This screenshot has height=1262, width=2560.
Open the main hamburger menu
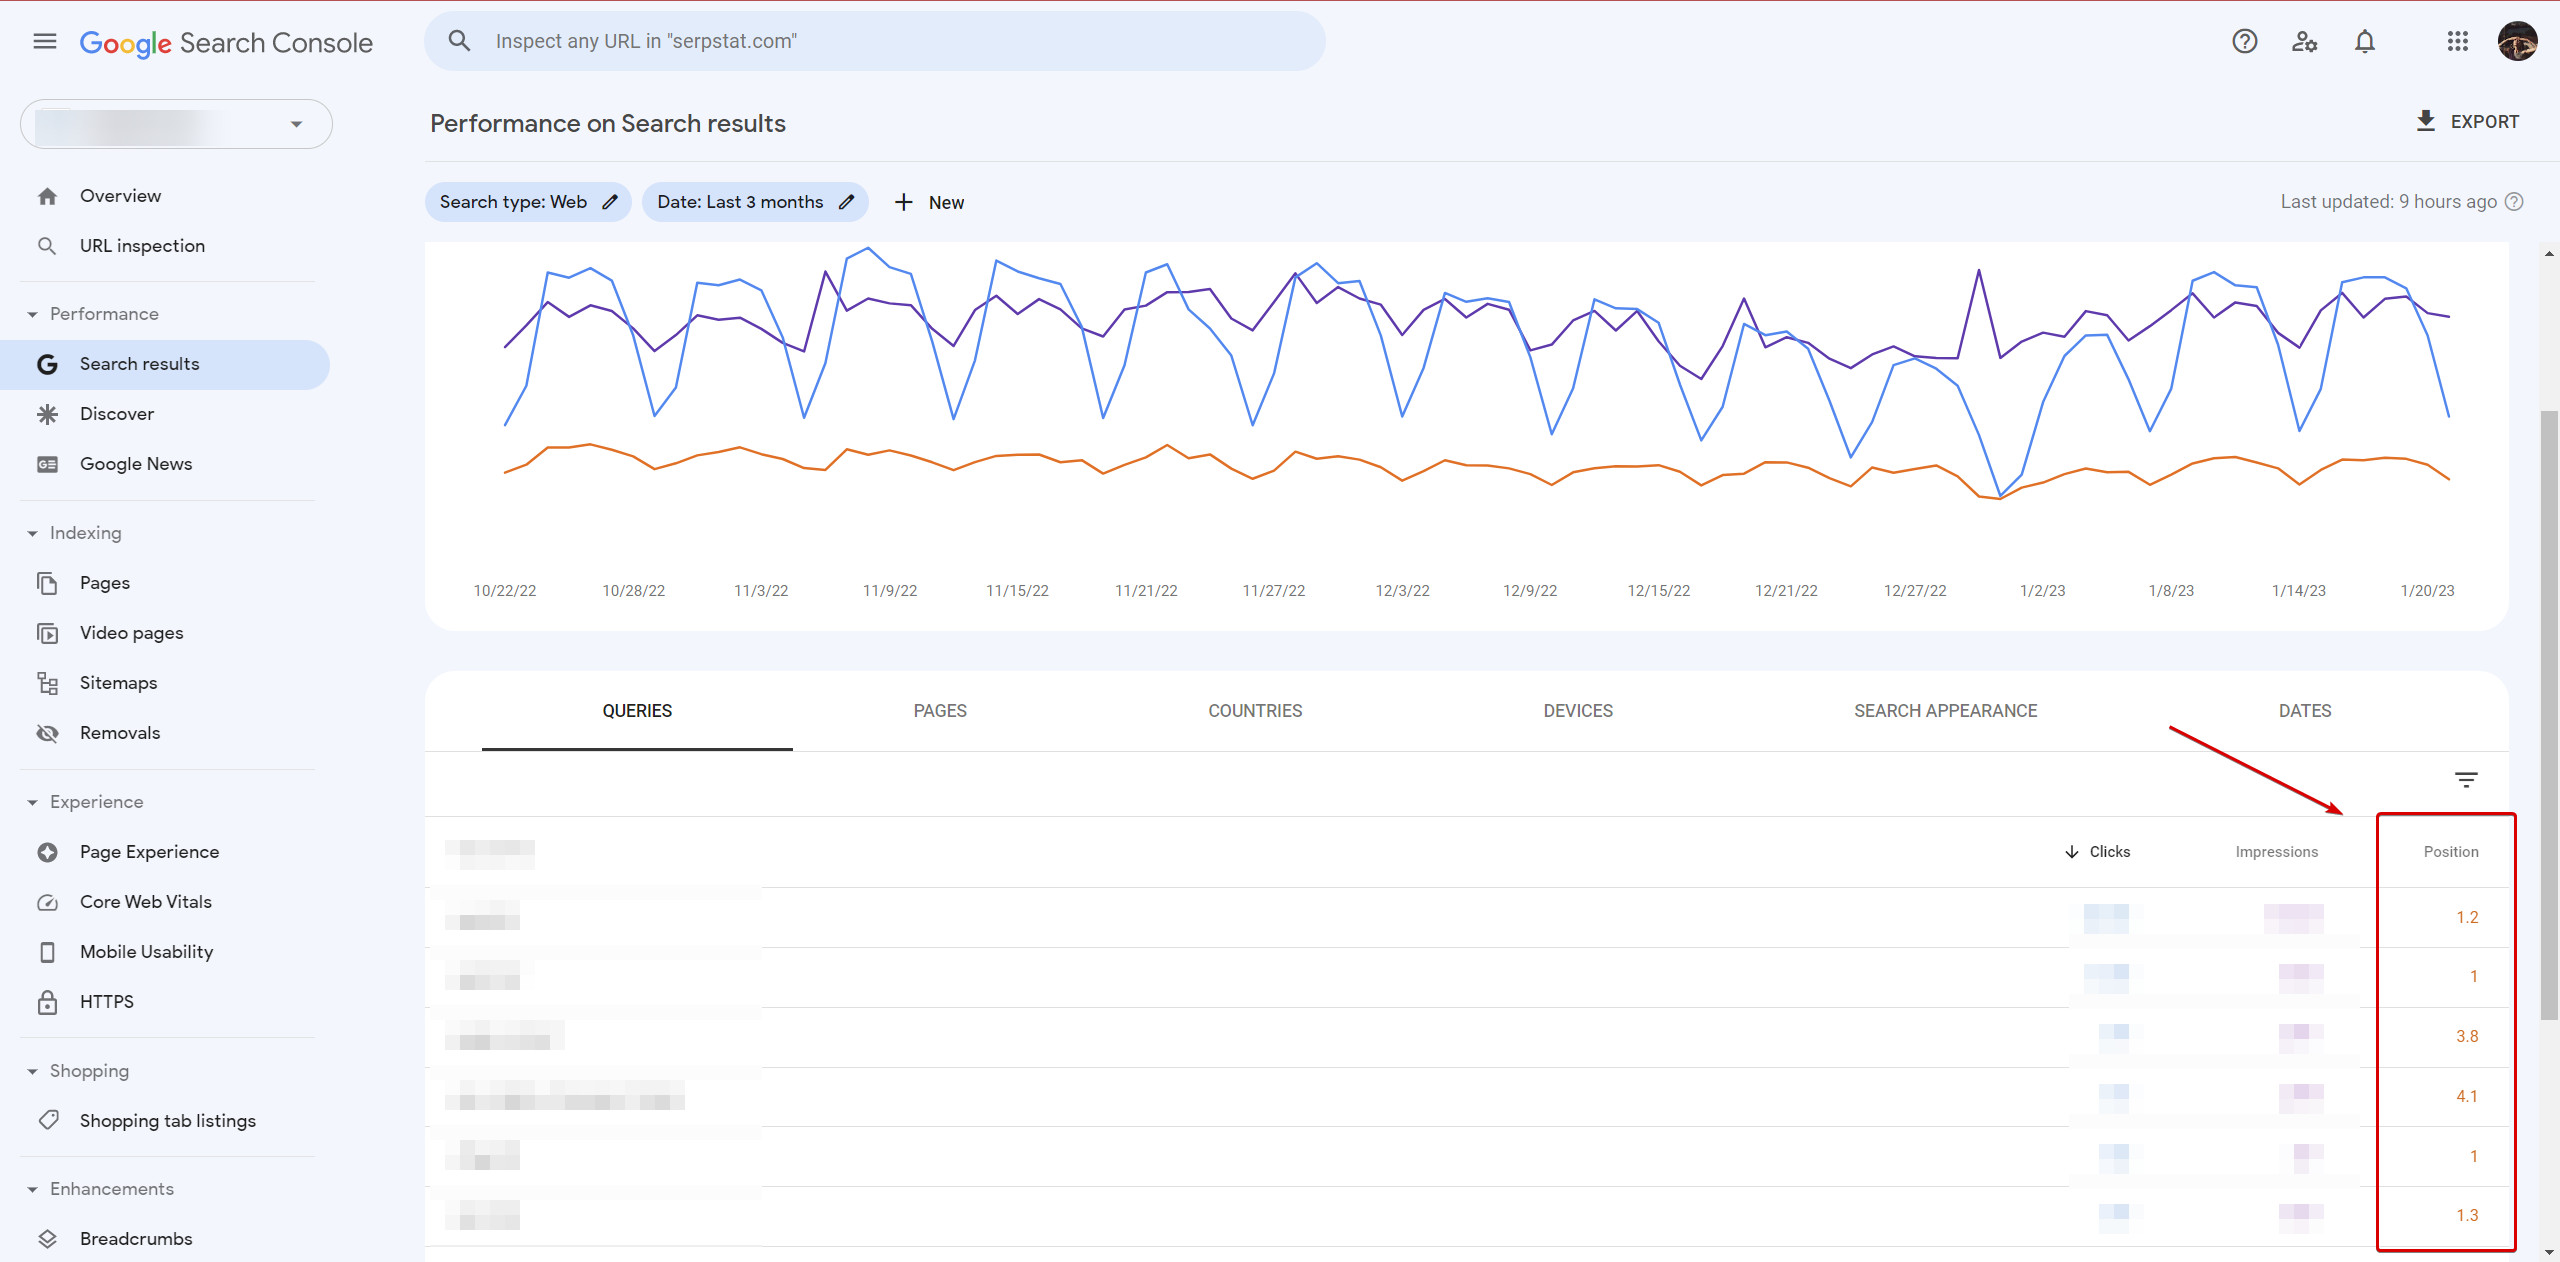[x=45, y=41]
